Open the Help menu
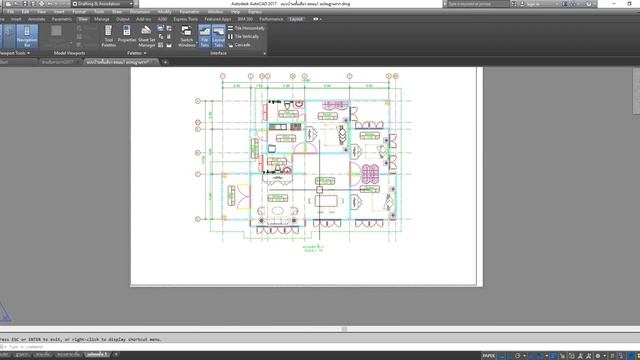 coord(236,12)
